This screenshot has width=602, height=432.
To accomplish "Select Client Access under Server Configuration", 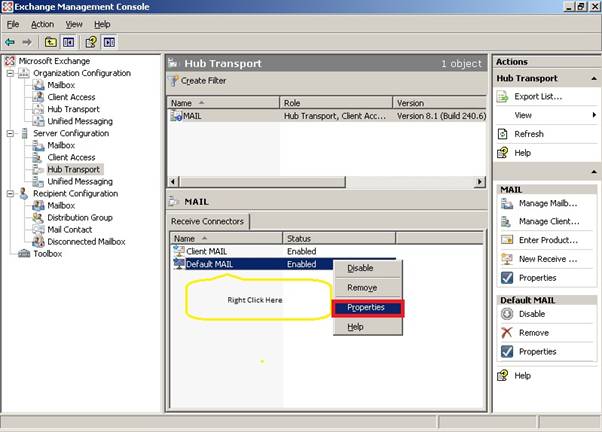I will [71, 157].
